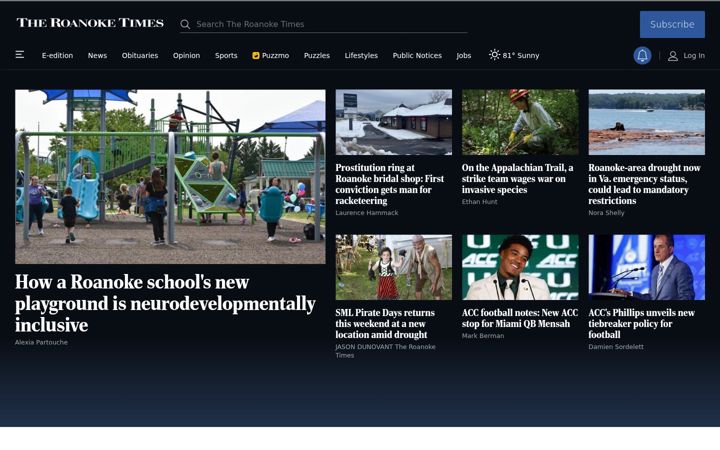
Task: Open the playground neurodevelopmentally inclusive headline
Action: (165, 304)
